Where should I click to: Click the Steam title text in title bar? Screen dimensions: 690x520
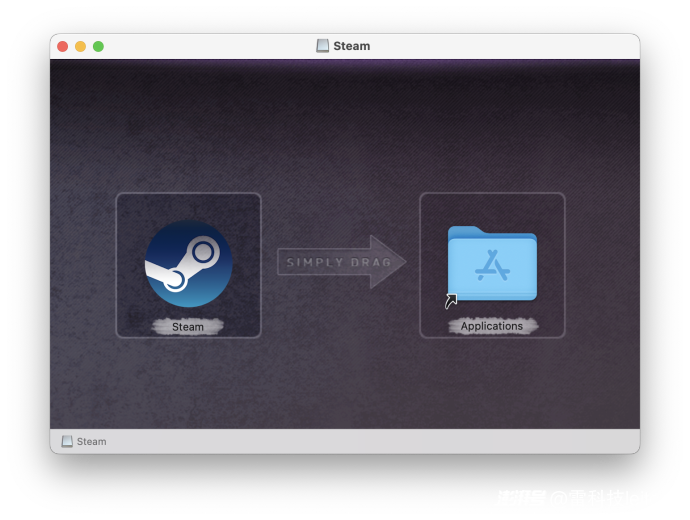pyautogui.click(x=352, y=46)
